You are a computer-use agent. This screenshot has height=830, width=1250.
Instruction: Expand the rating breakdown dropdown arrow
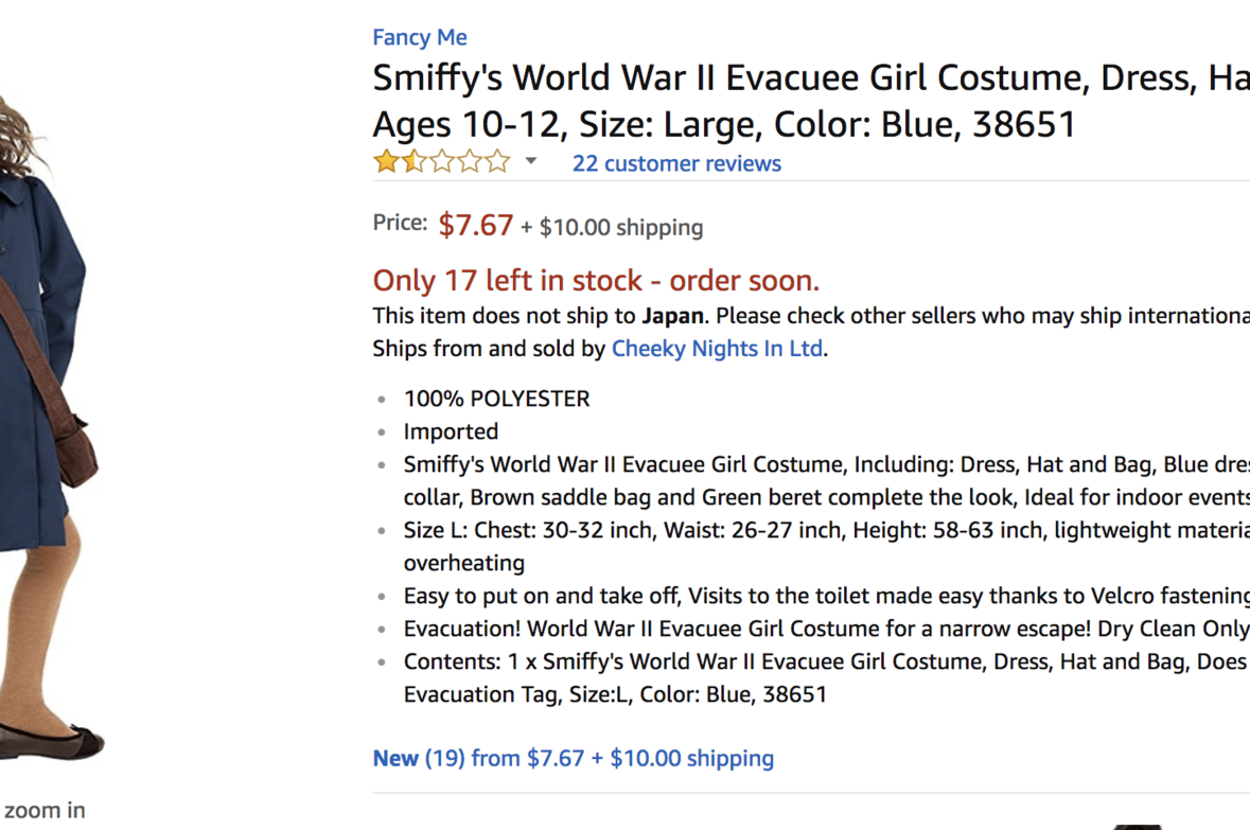pyautogui.click(x=531, y=161)
